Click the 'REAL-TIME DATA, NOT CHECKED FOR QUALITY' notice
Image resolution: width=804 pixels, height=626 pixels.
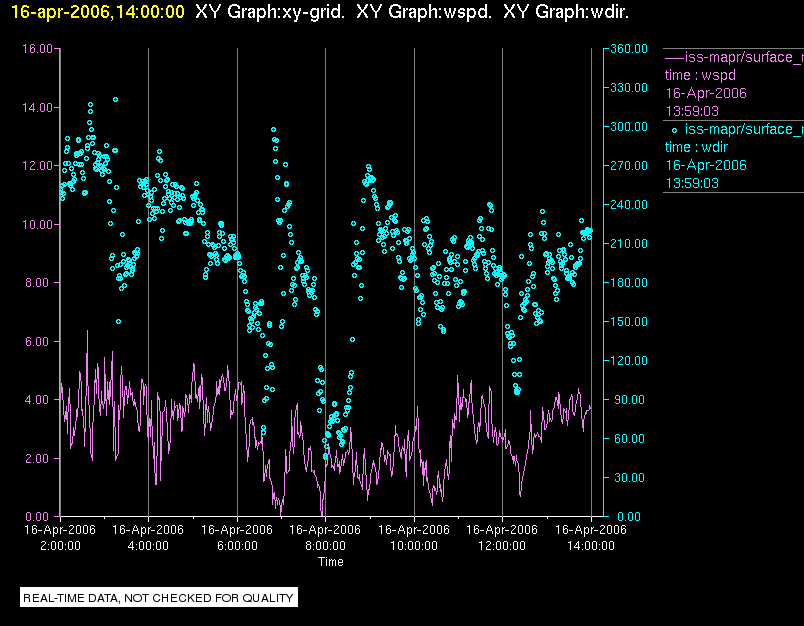pos(158,598)
